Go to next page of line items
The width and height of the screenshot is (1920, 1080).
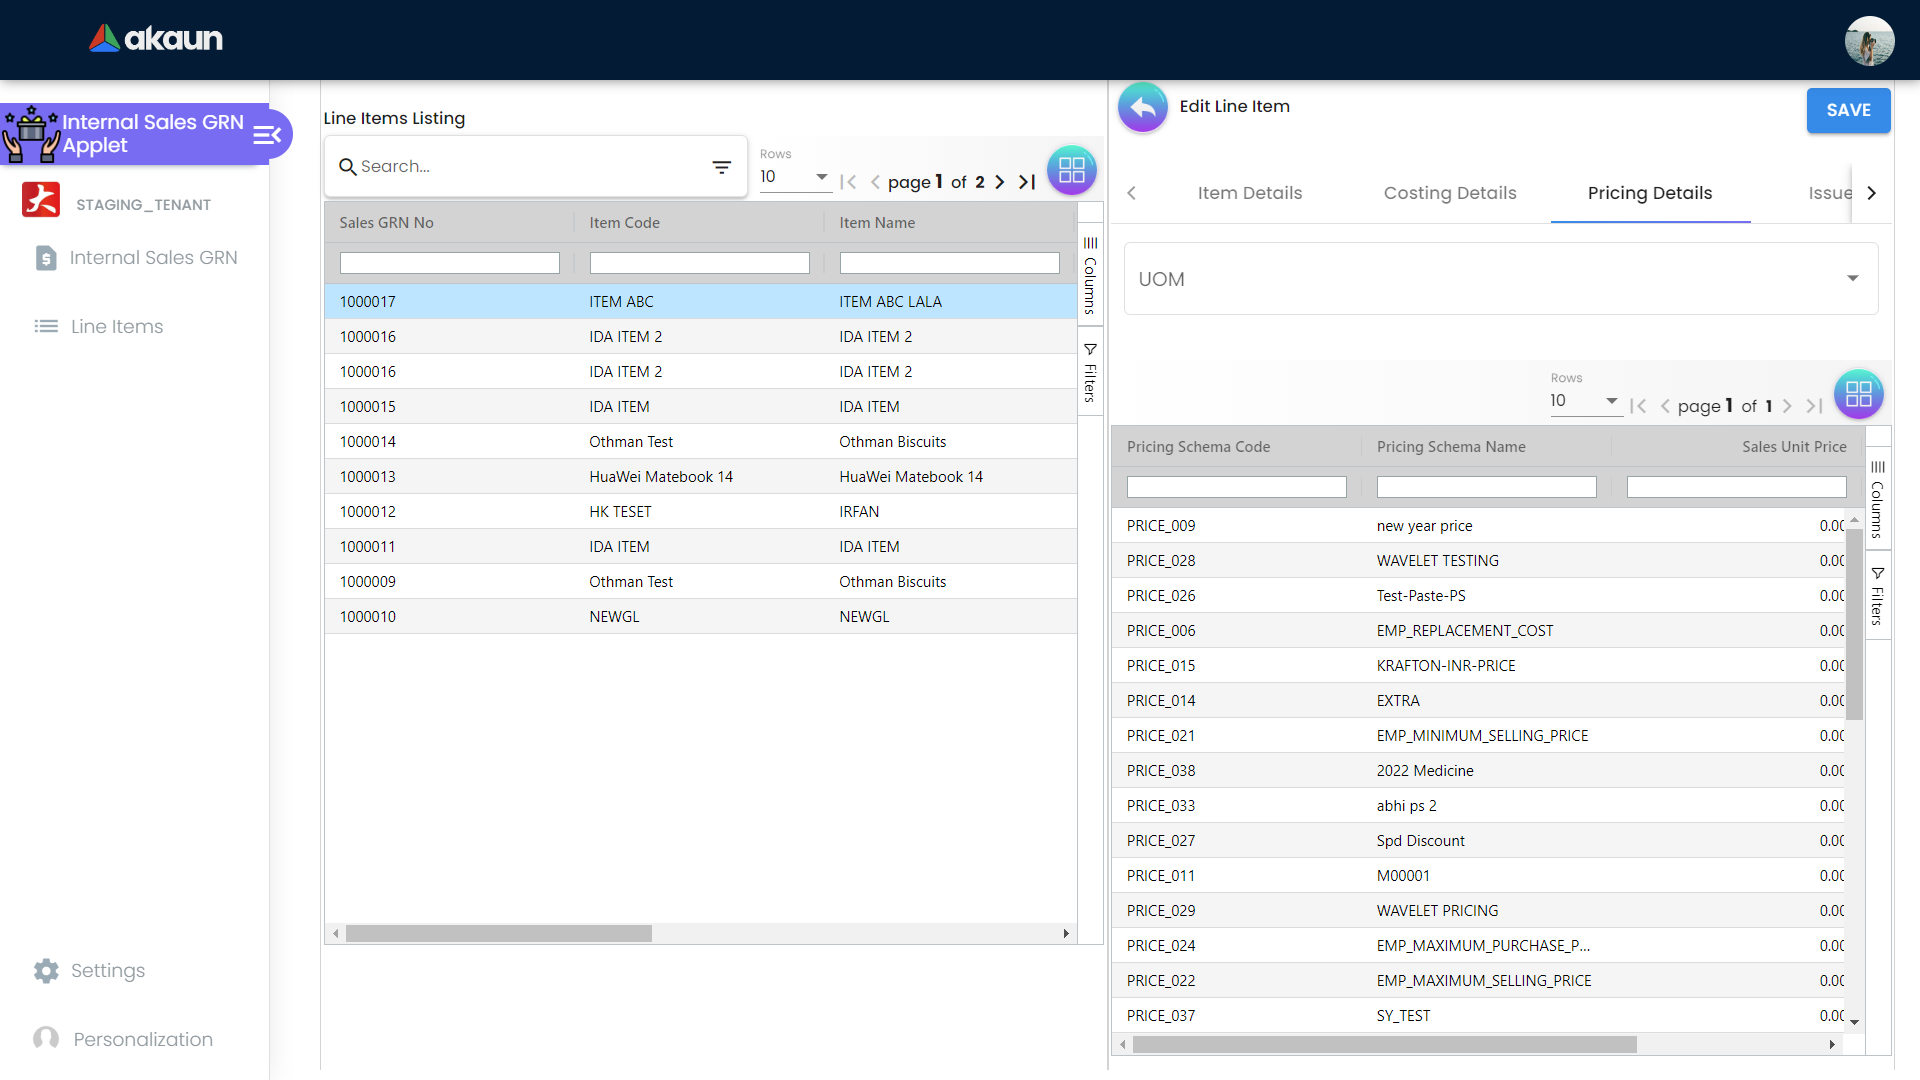[x=999, y=182]
